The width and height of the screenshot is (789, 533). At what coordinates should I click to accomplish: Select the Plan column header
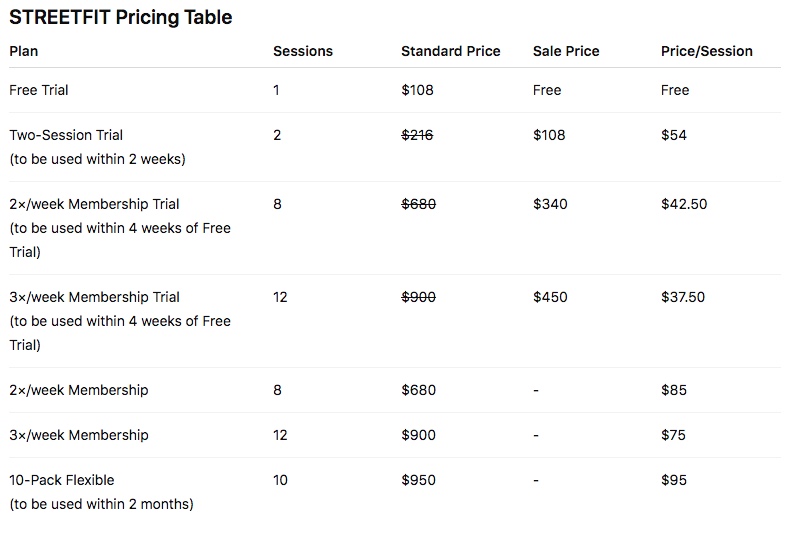24,51
